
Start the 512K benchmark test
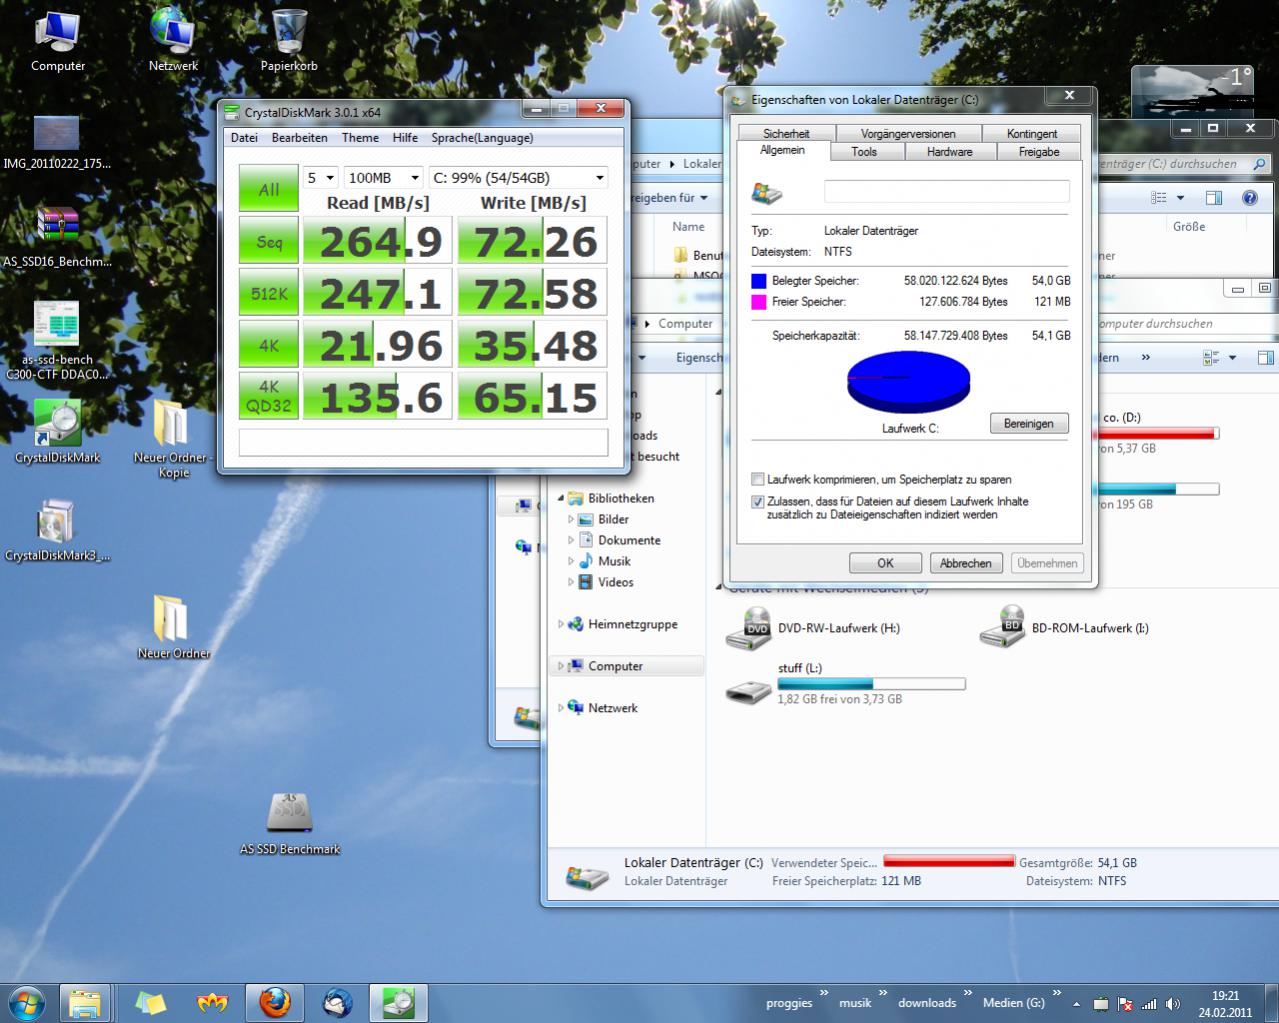pyautogui.click(x=269, y=293)
